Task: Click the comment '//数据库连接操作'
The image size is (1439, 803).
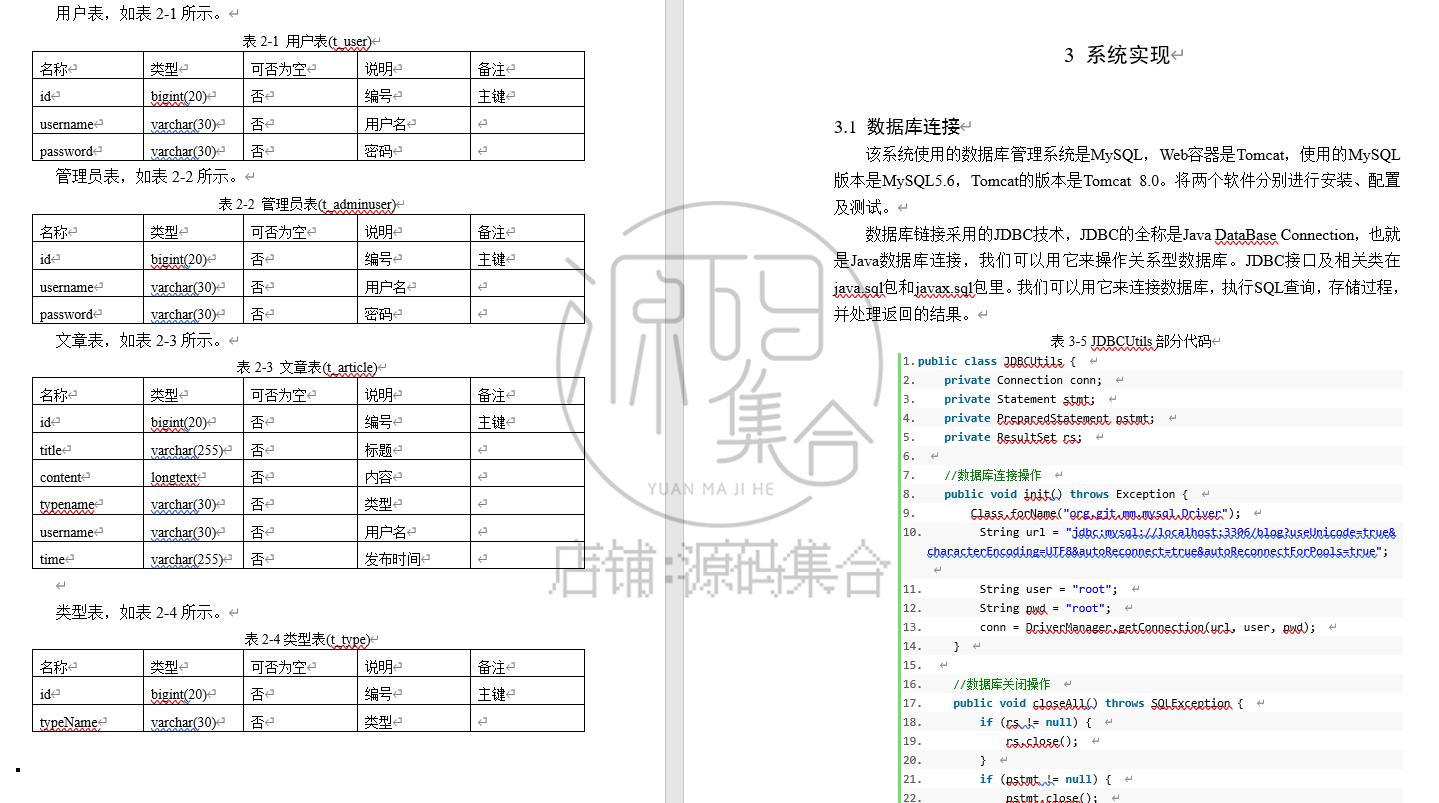Action: tap(992, 475)
